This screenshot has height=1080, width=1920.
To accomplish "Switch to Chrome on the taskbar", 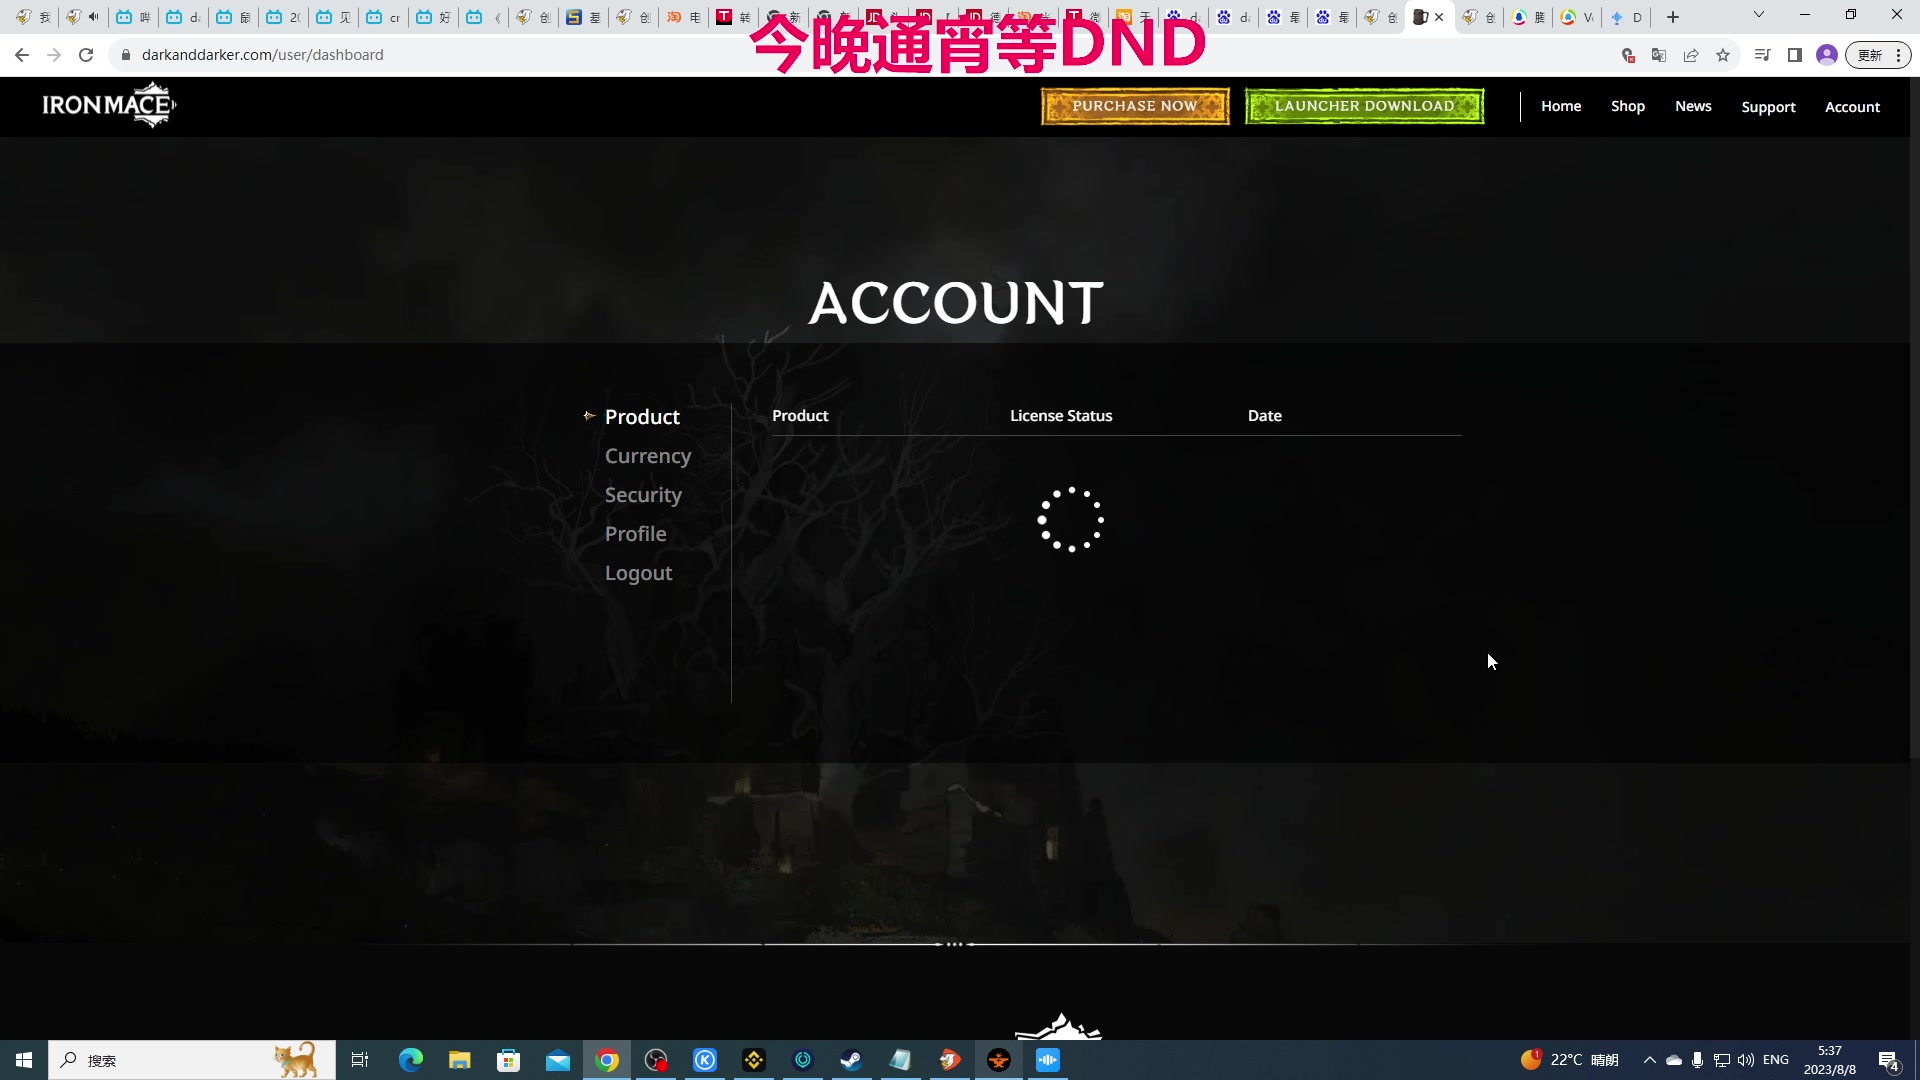I will click(607, 1060).
